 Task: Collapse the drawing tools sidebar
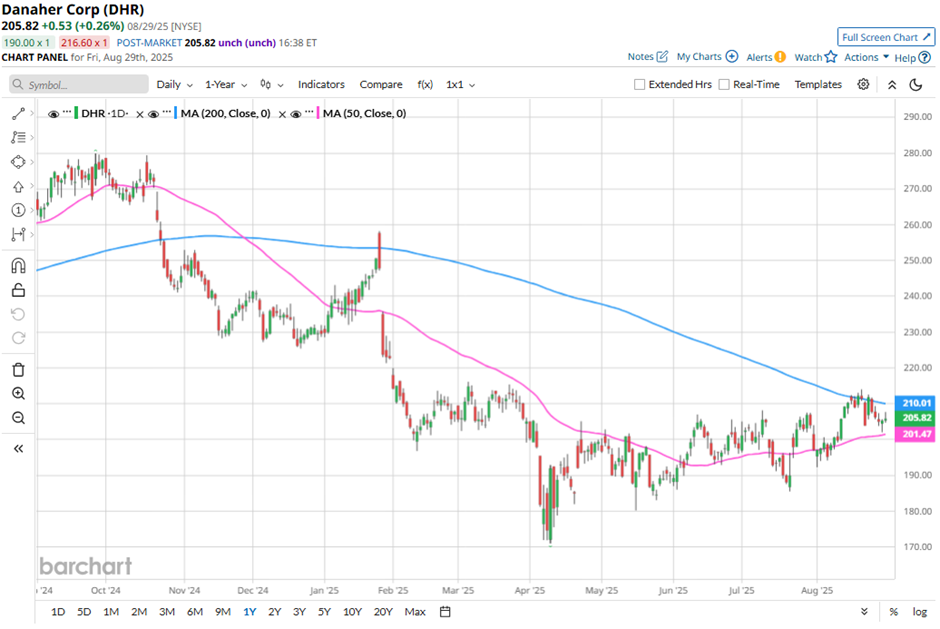tap(18, 449)
